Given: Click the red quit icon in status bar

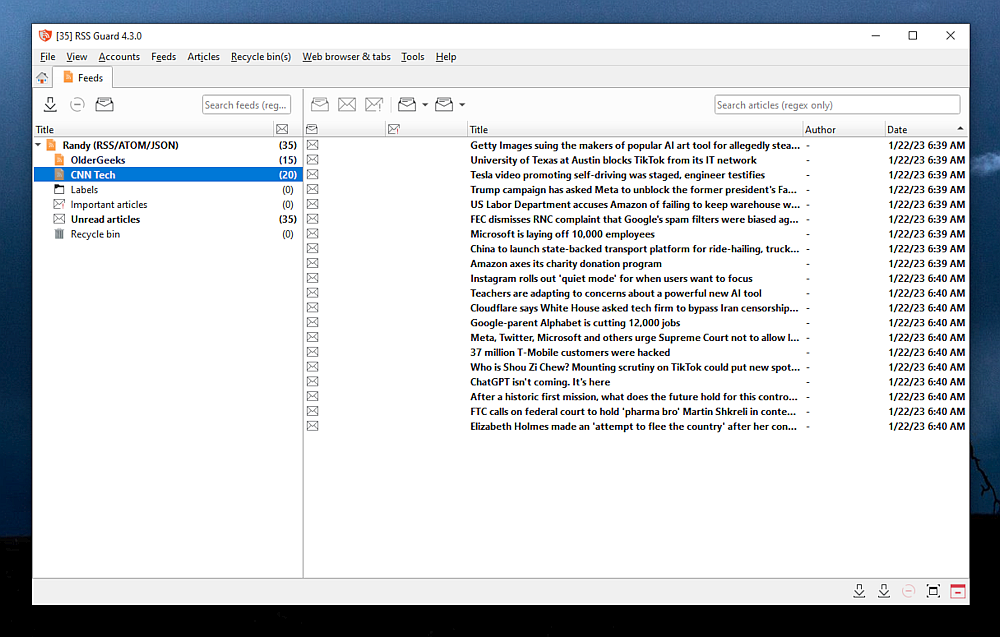Looking at the screenshot, I should pos(957,591).
